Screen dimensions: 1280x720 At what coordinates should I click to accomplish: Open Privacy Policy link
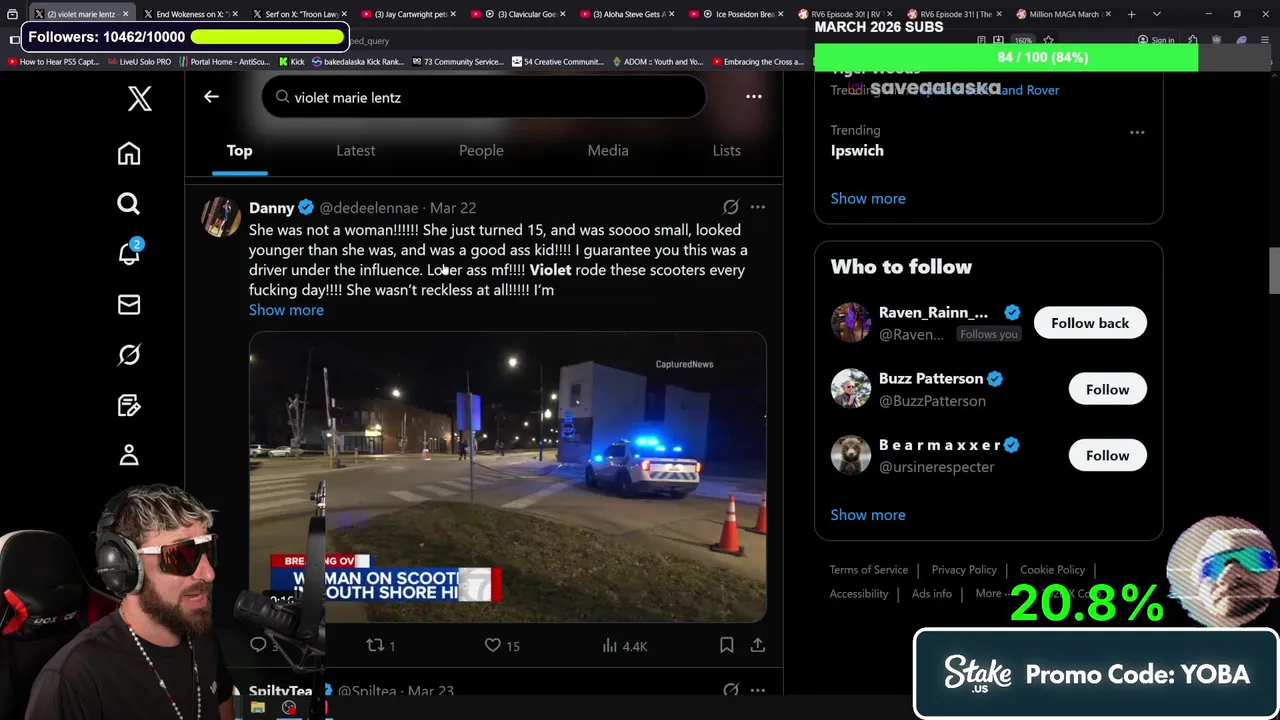964,570
